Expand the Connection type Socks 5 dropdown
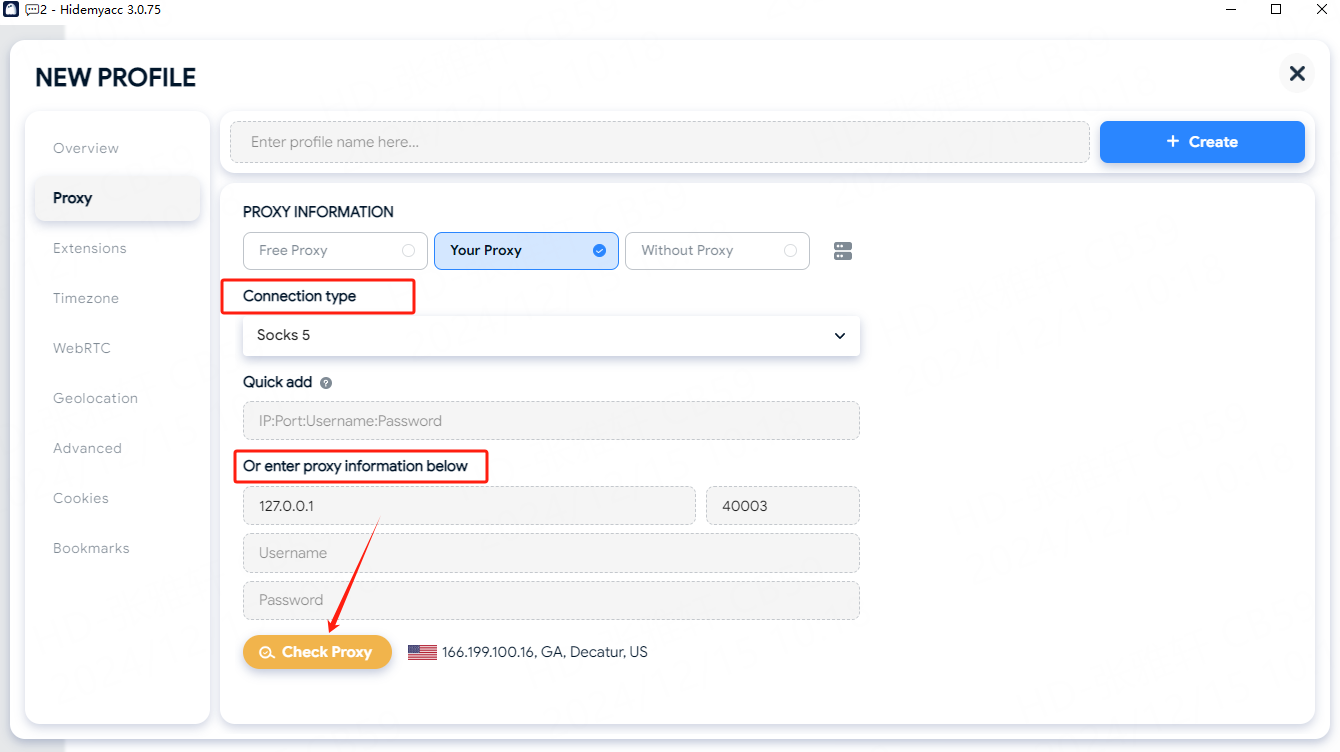Viewport: 1340px width, 752px height. click(550, 336)
